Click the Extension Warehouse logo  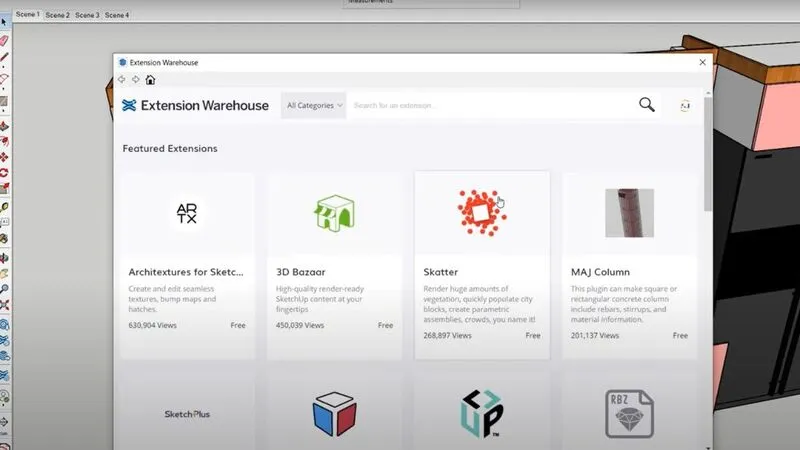tap(195, 106)
